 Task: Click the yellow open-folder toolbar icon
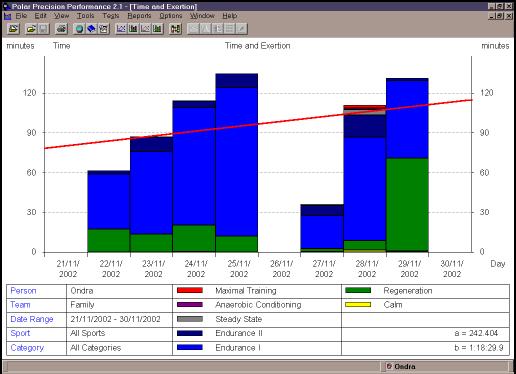[31, 29]
